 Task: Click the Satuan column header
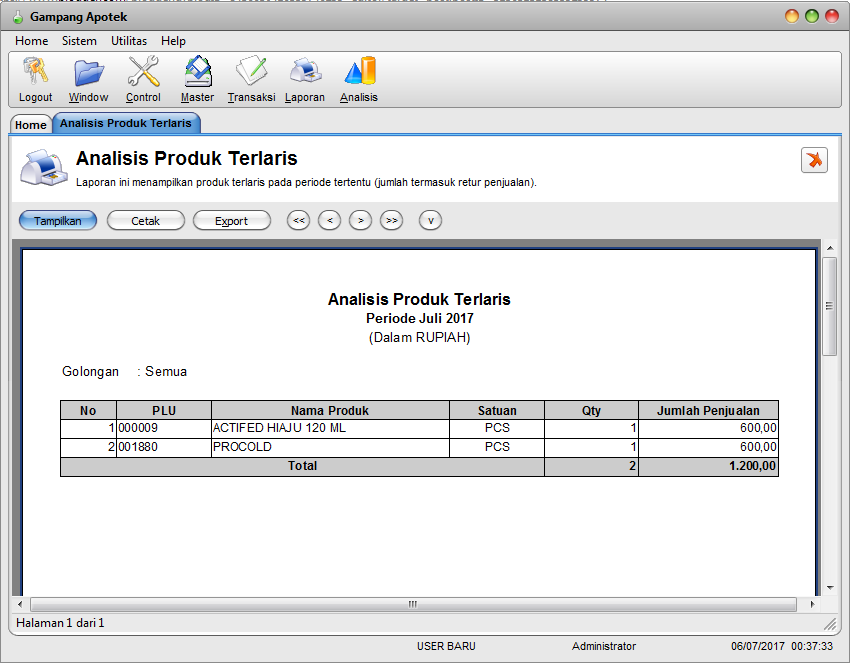[x=497, y=410]
